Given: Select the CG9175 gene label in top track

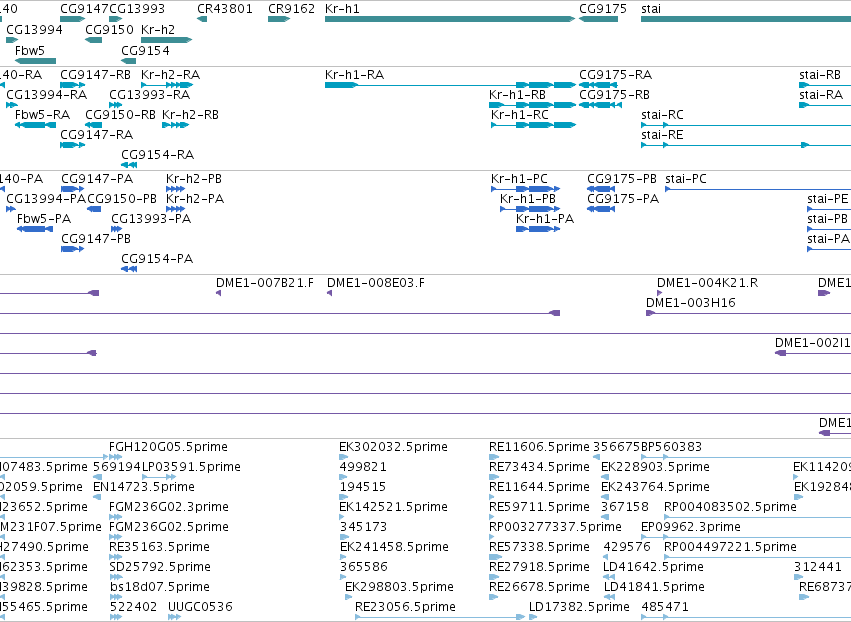Looking at the screenshot, I should pos(603,9).
